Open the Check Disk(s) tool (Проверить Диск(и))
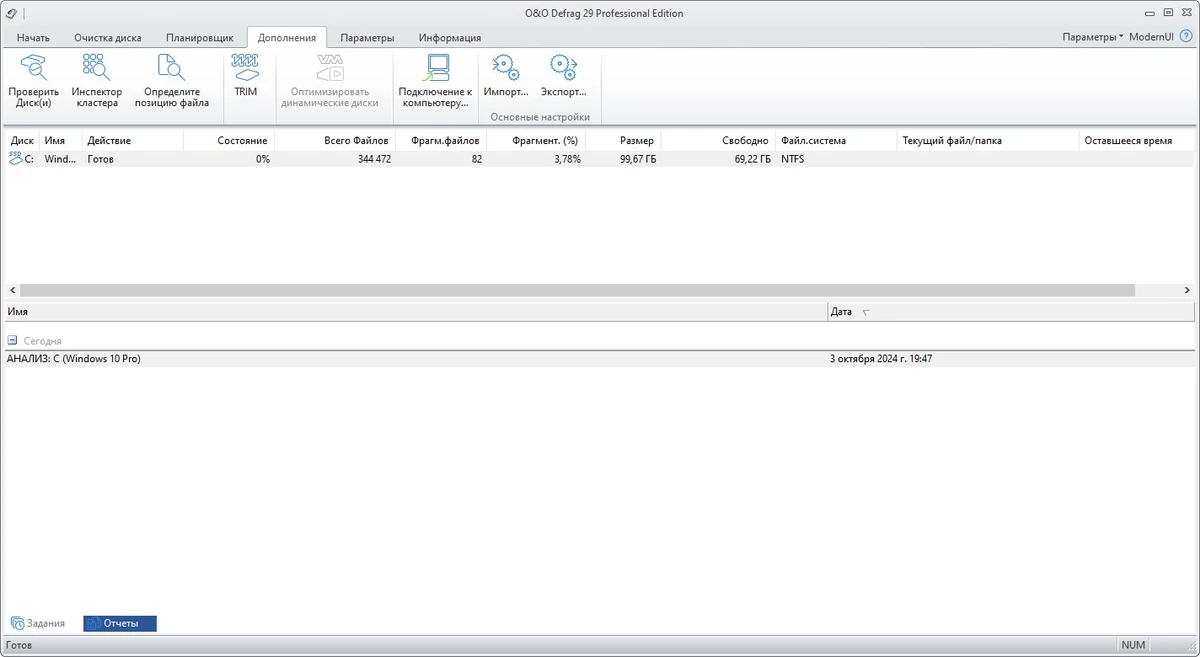 click(34, 81)
